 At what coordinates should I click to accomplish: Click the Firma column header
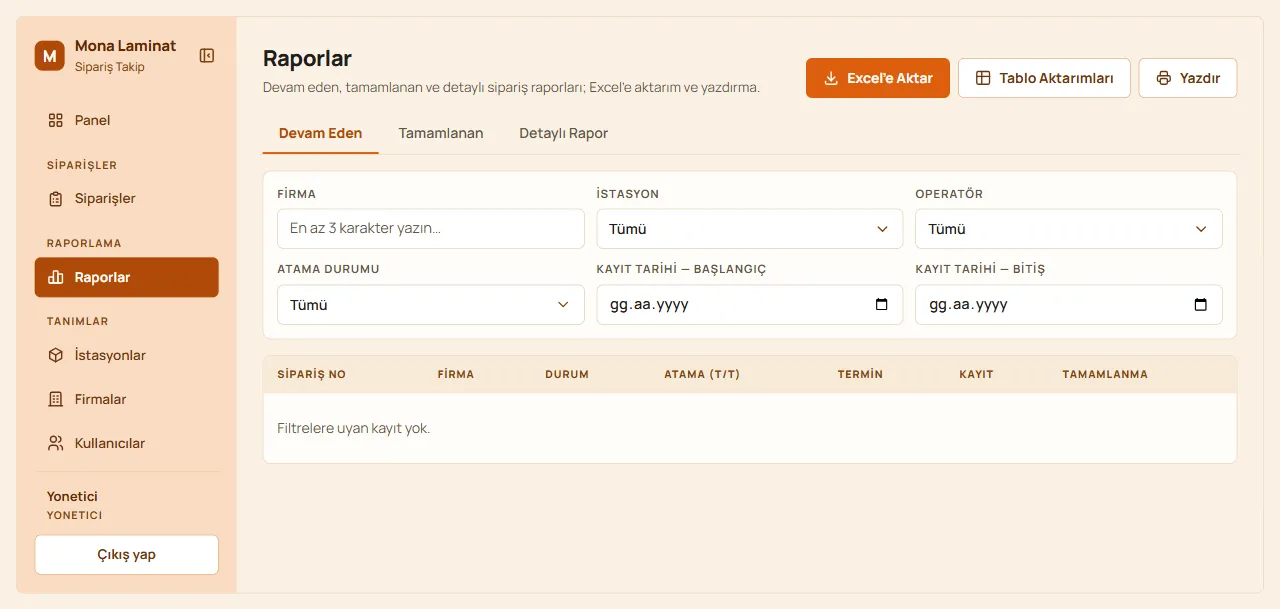click(456, 374)
